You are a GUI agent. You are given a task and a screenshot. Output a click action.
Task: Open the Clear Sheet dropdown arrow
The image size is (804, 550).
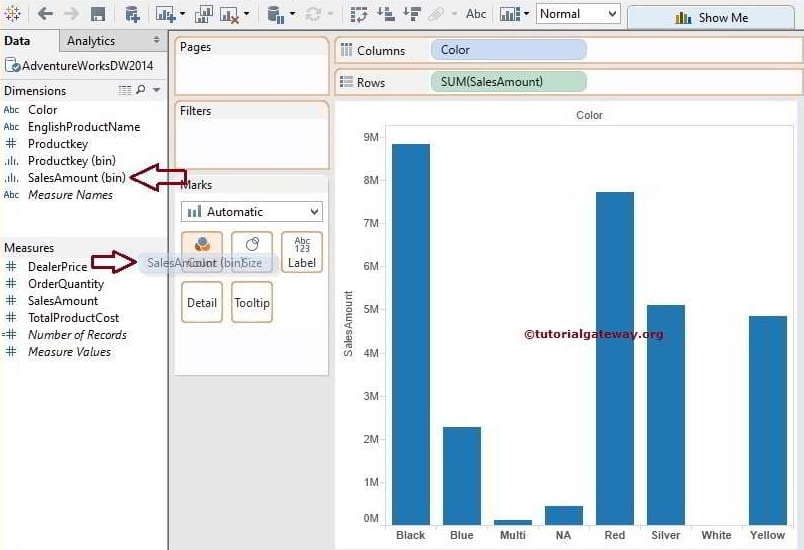[x=247, y=14]
